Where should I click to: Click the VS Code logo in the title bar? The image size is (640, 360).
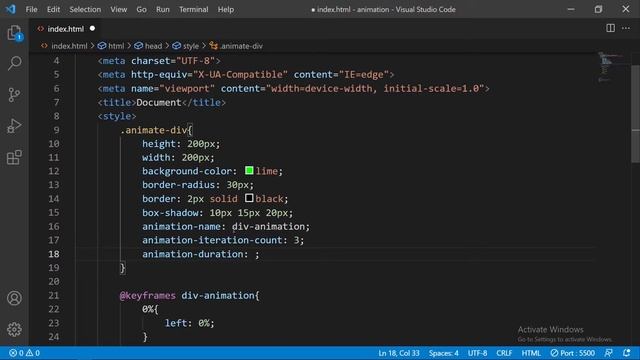point(11,9)
